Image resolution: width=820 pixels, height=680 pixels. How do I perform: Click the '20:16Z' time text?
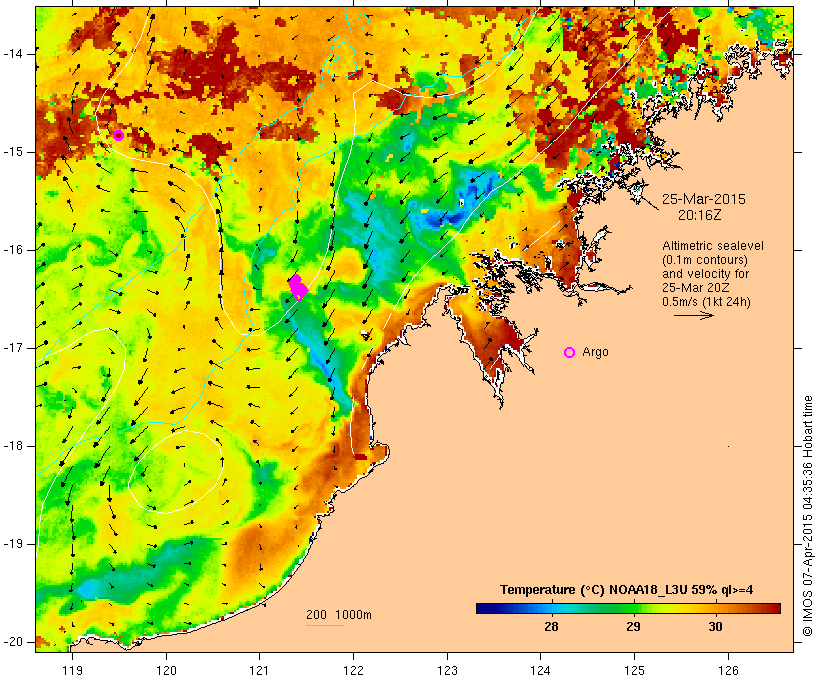(700, 215)
